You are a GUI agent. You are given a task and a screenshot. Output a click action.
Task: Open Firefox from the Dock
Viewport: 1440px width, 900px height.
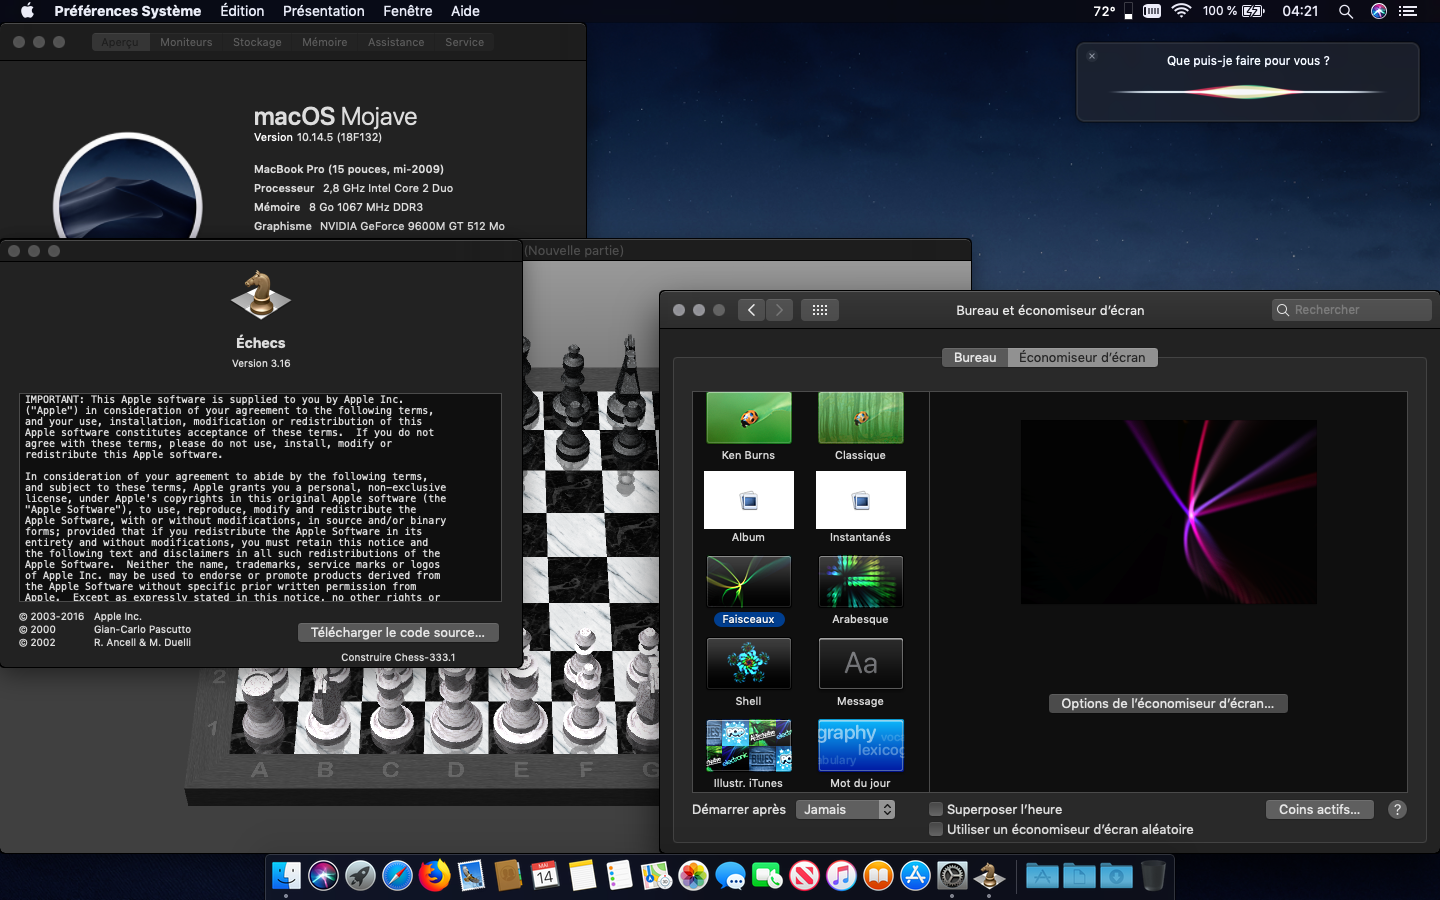(x=434, y=876)
